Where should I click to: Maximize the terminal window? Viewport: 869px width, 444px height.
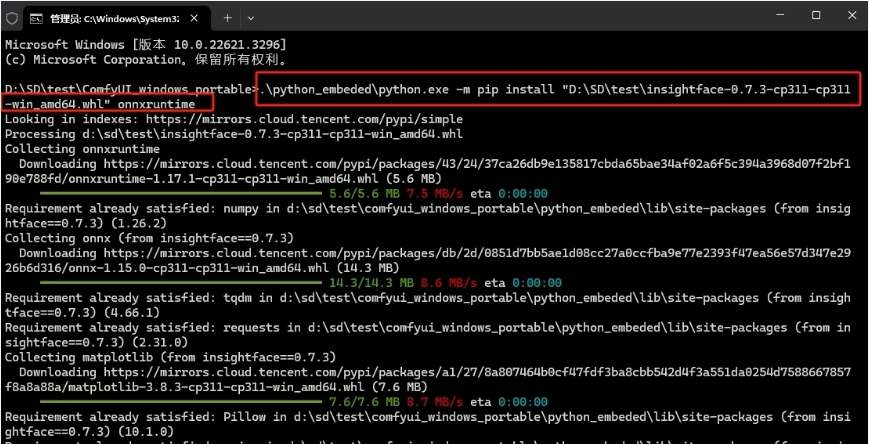coord(816,16)
